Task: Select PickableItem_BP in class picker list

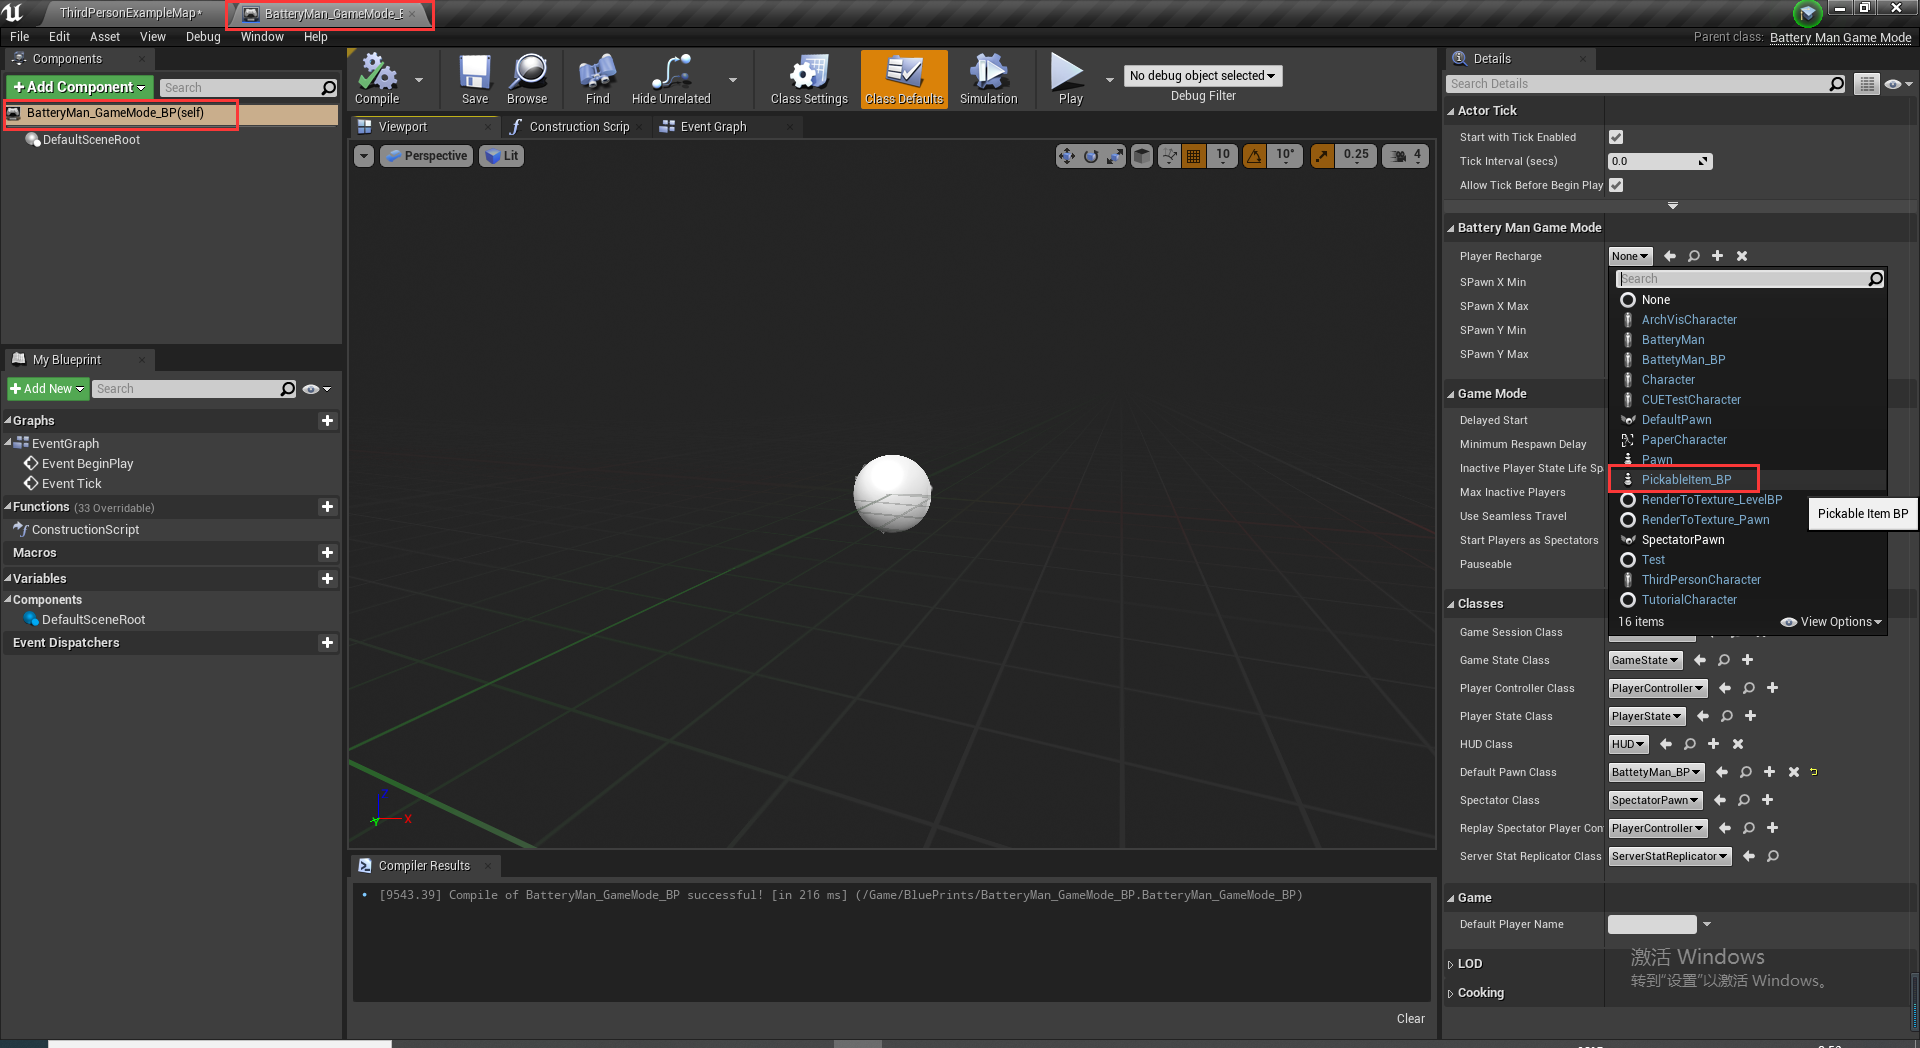Action: (x=1686, y=480)
